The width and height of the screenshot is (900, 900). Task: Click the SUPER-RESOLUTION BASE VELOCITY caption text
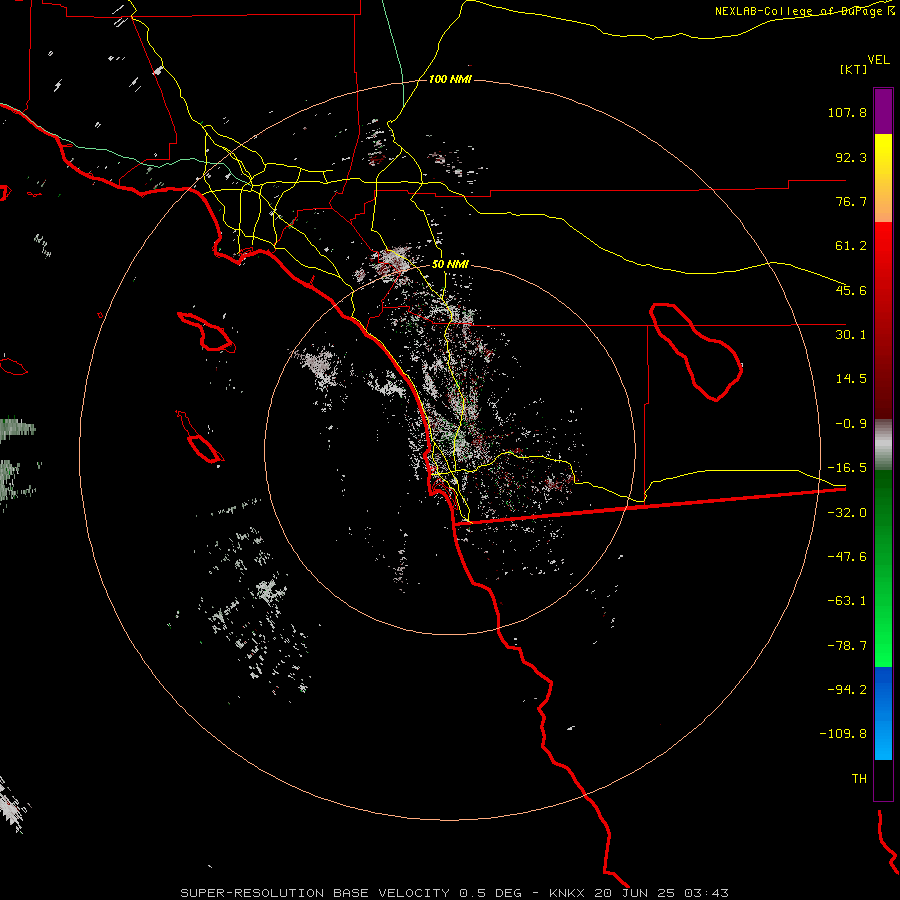[x=316, y=893]
